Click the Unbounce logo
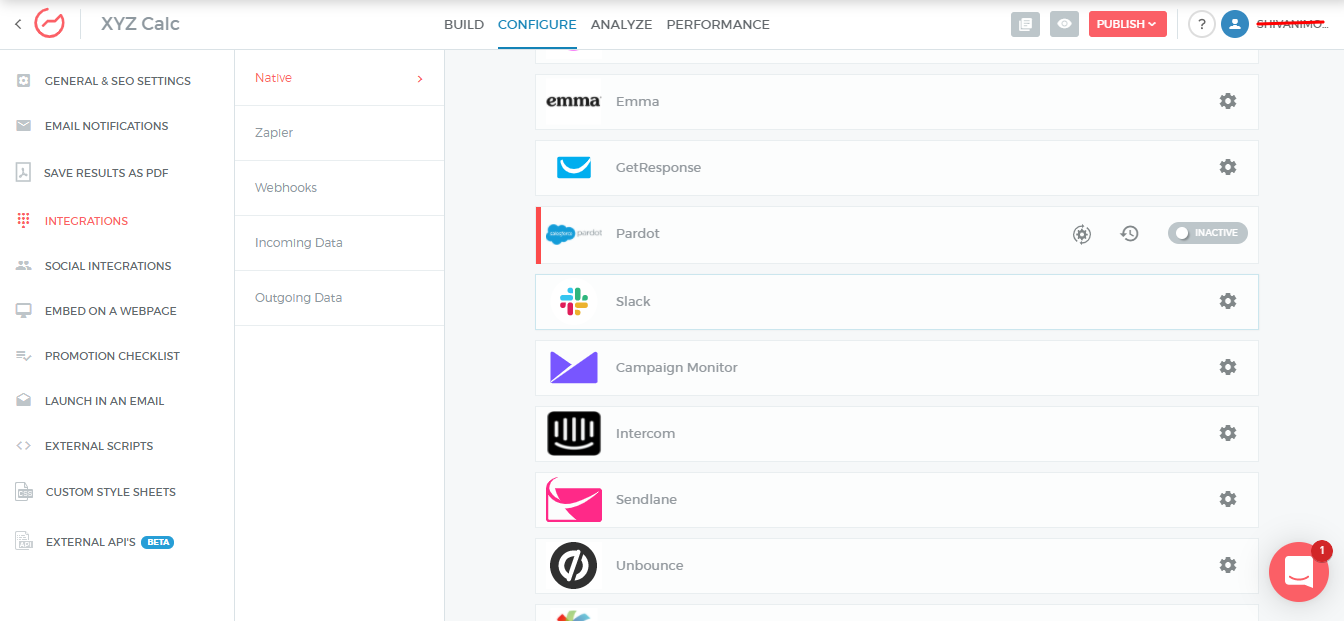 574,565
